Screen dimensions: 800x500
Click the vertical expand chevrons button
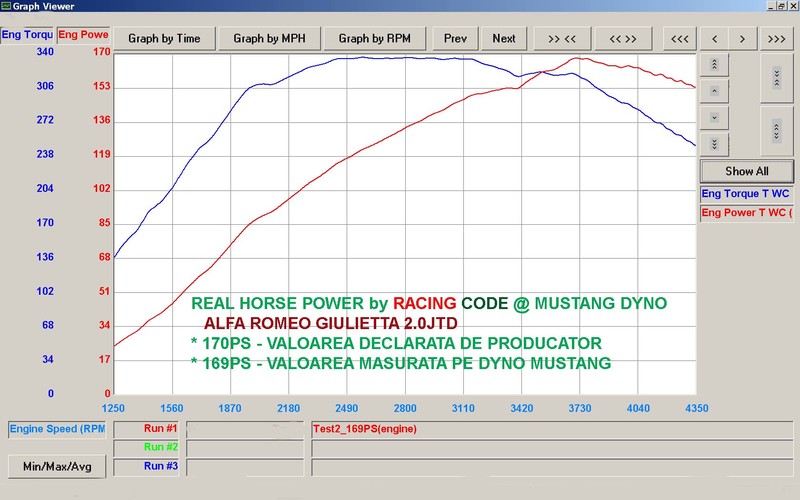click(x=777, y=131)
